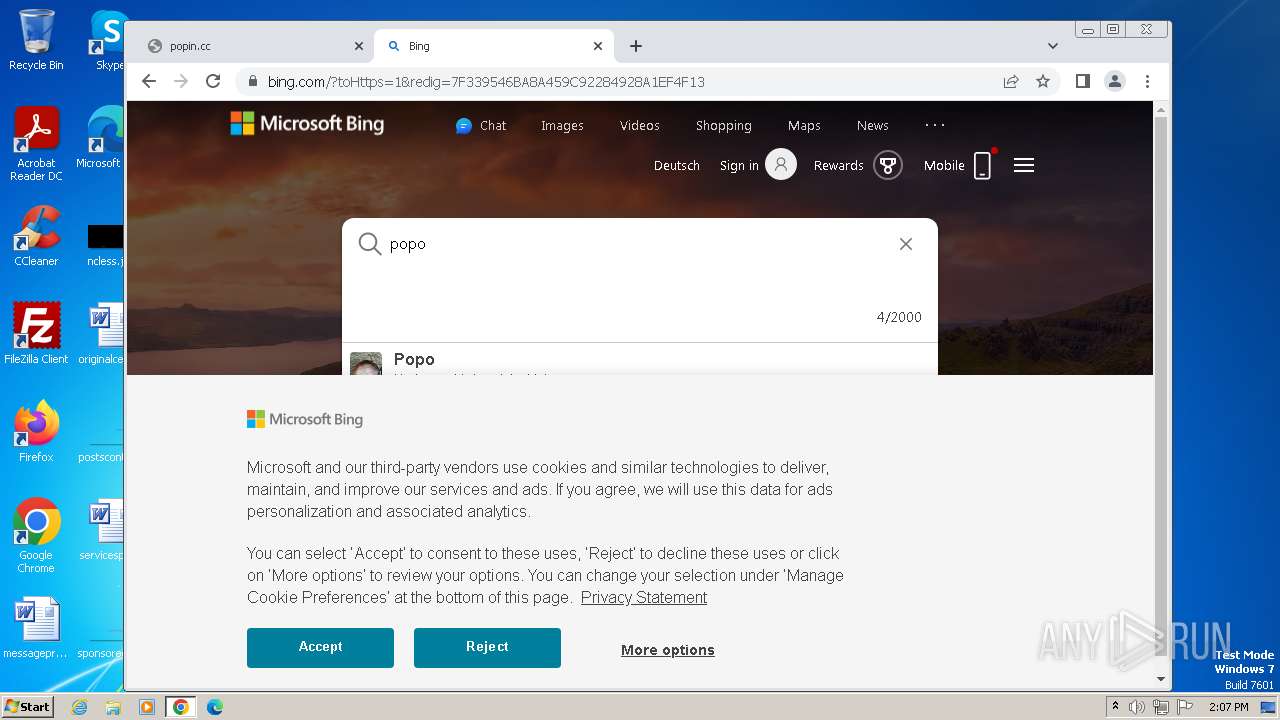This screenshot has height=720, width=1280.
Task: Open FileZilla Client desktop icon
Action: (x=36, y=333)
